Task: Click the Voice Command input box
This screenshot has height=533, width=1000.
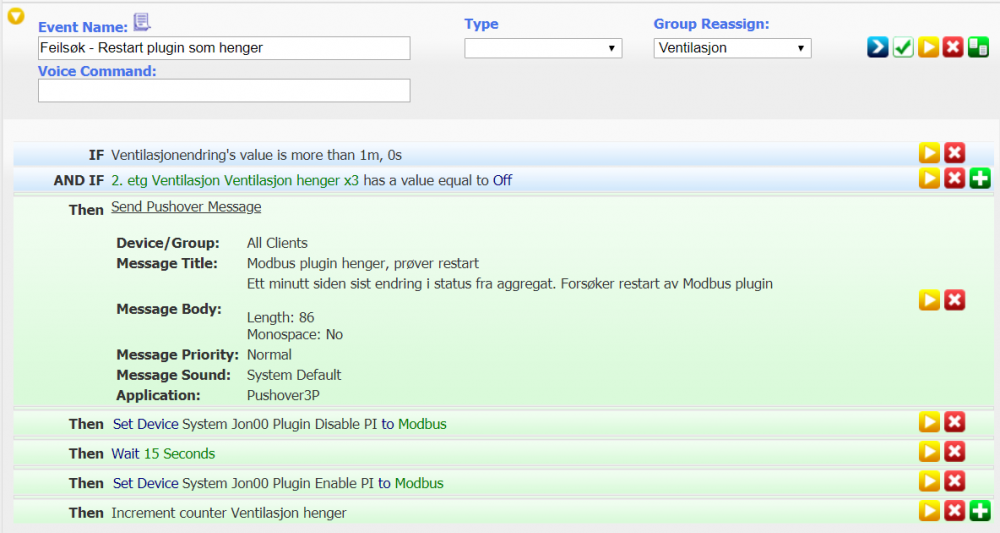Action: pos(224,91)
